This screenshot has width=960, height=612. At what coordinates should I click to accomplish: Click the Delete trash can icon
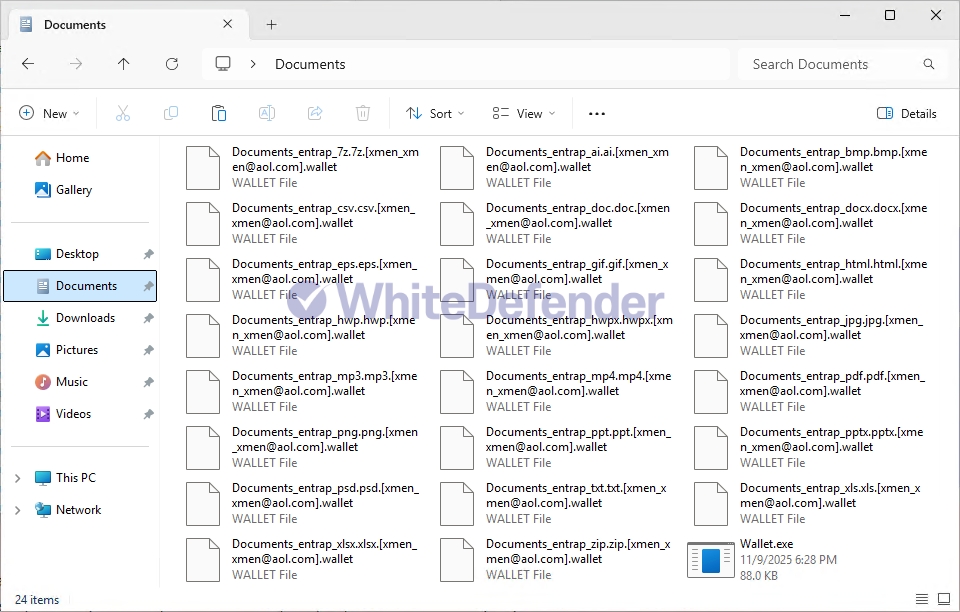tap(363, 114)
